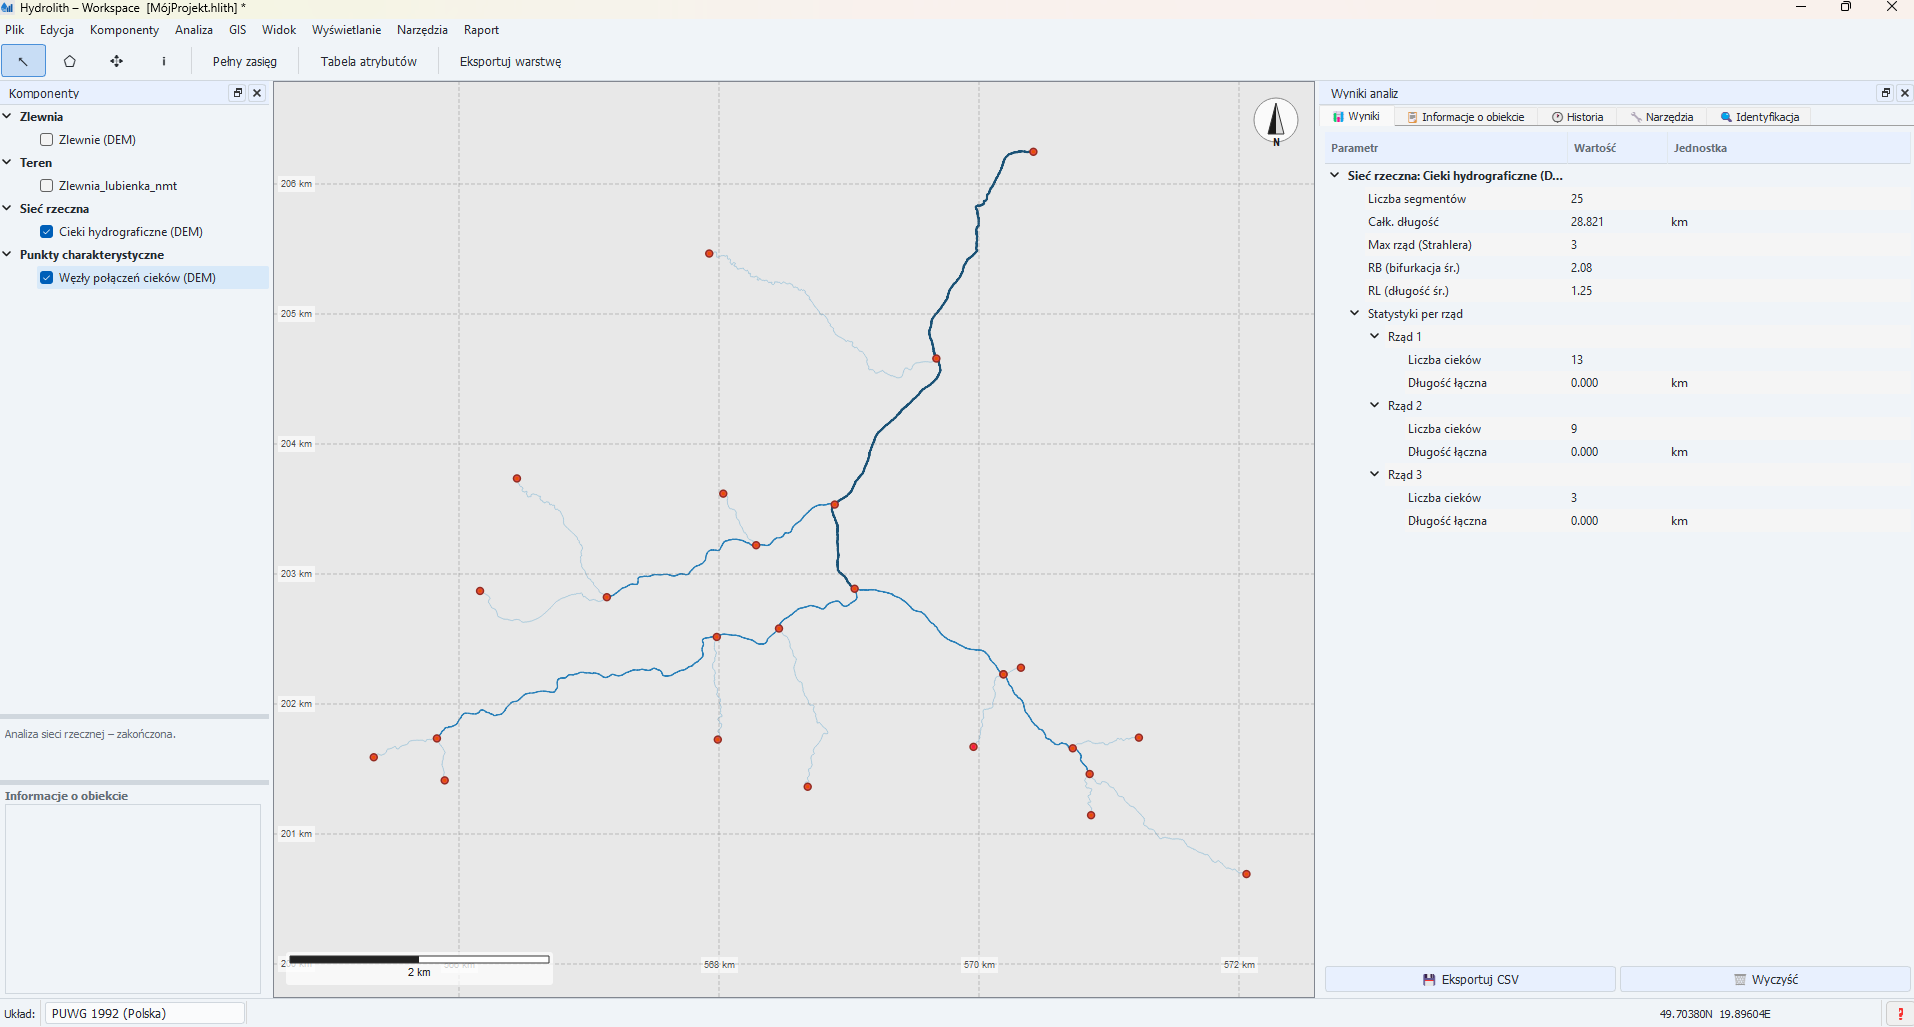The width and height of the screenshot is (1914, 1027).
Task: Open the Komponenty menu
Action: point(124,30)
